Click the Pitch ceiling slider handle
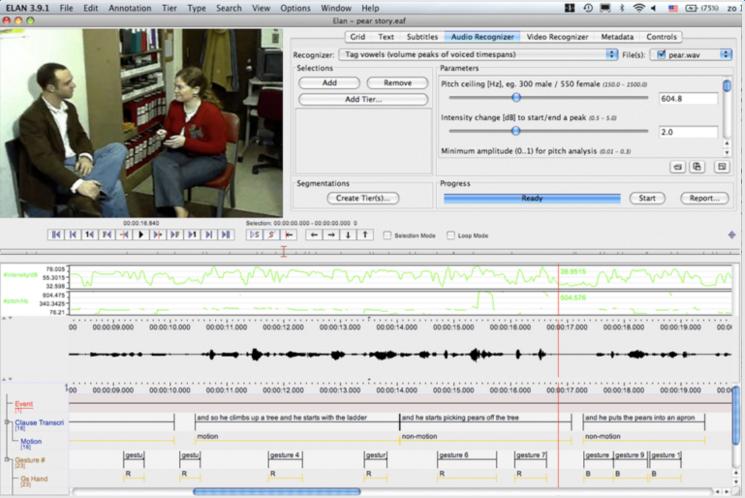Image resolution: width=745 pixels, height=498 pixels. tap(516, 98)
